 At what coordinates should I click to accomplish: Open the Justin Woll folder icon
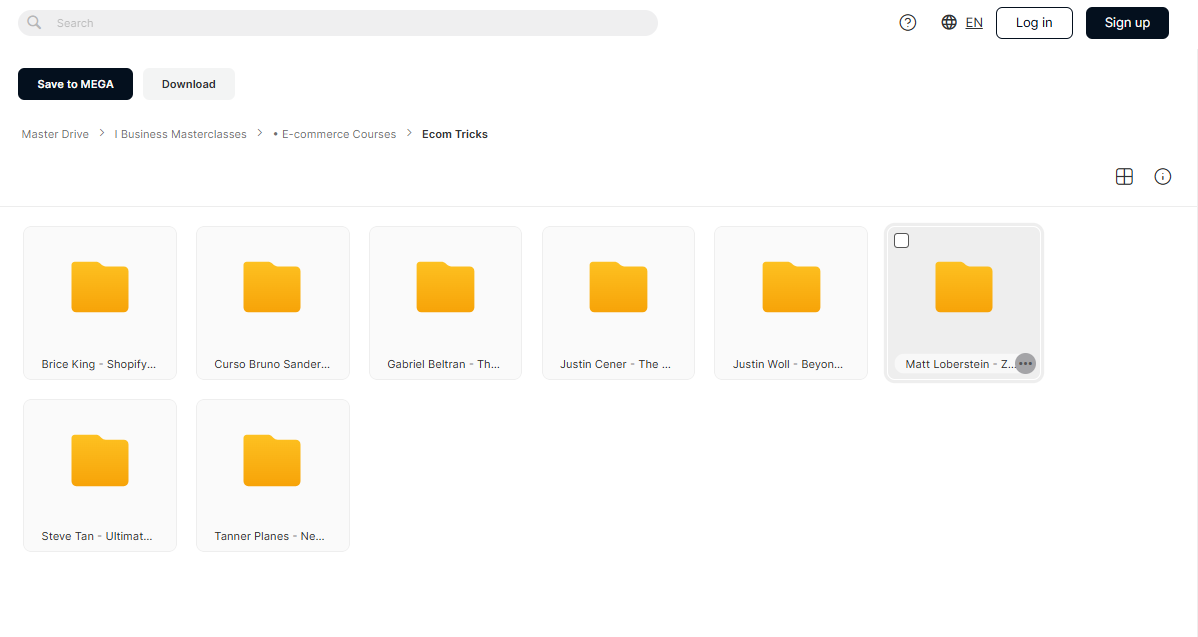click(x=792, y=287)
